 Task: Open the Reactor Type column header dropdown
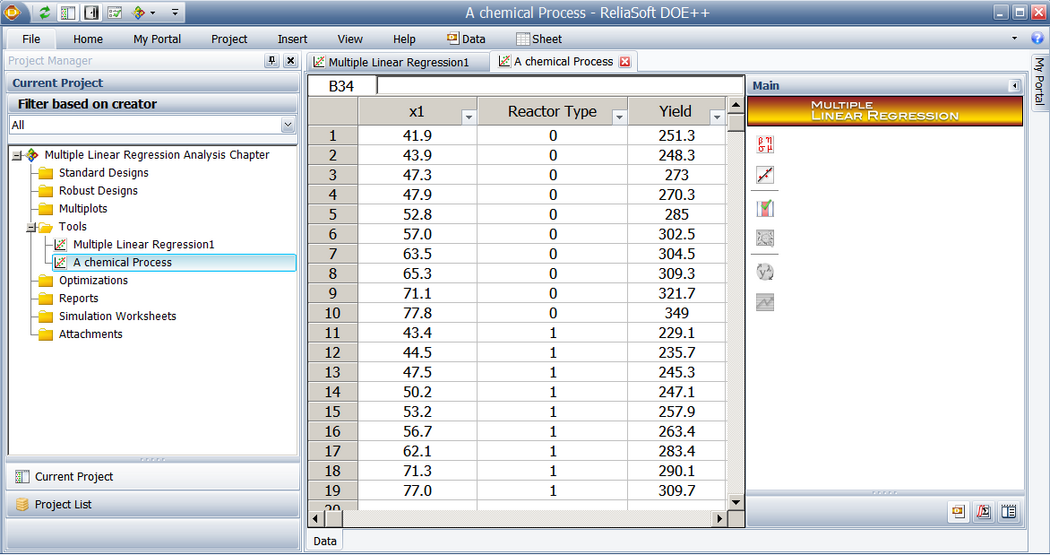619,117
